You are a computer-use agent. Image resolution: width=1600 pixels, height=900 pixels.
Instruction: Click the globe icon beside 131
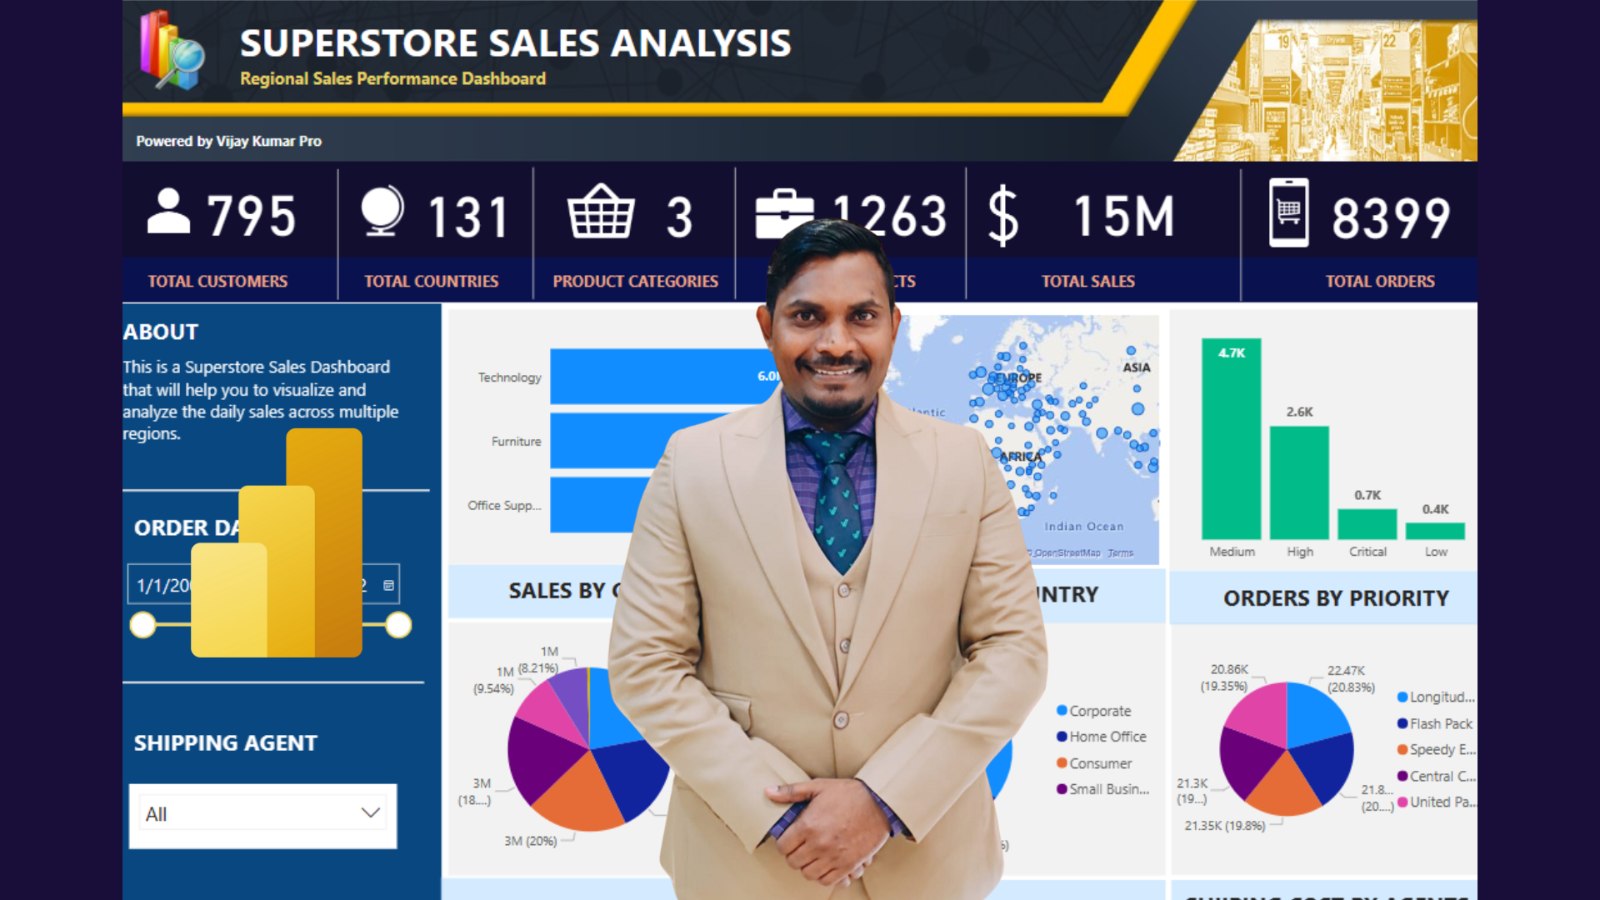tap(382, 211)
